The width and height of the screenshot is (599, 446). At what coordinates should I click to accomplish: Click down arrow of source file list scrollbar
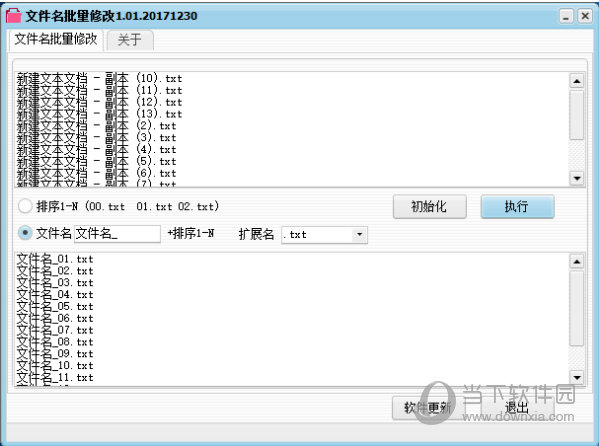point(576,178)
